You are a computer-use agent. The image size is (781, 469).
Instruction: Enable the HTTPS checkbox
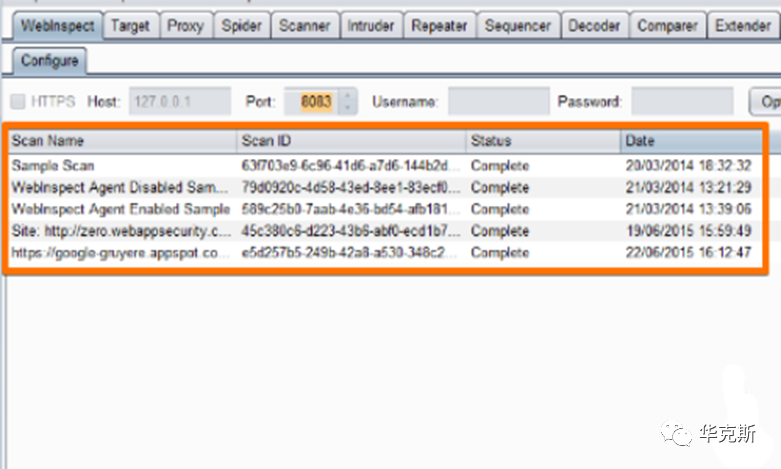18,101
